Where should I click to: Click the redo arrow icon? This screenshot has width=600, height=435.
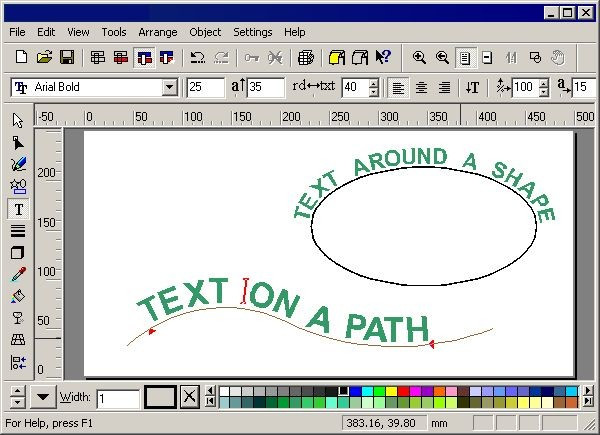pos(221,58)
